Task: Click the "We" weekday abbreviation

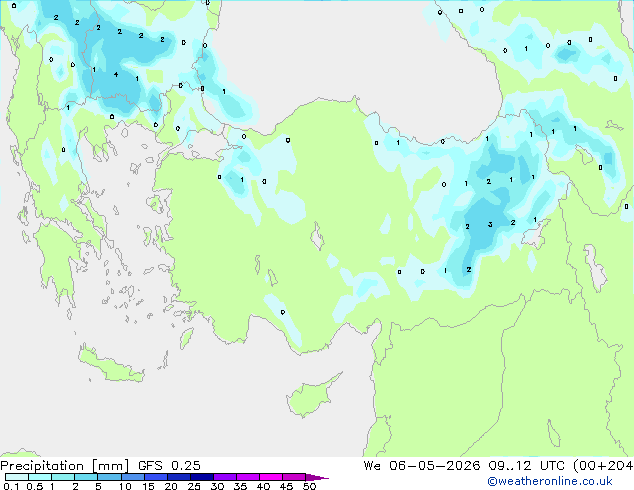Action: point(372,466)
